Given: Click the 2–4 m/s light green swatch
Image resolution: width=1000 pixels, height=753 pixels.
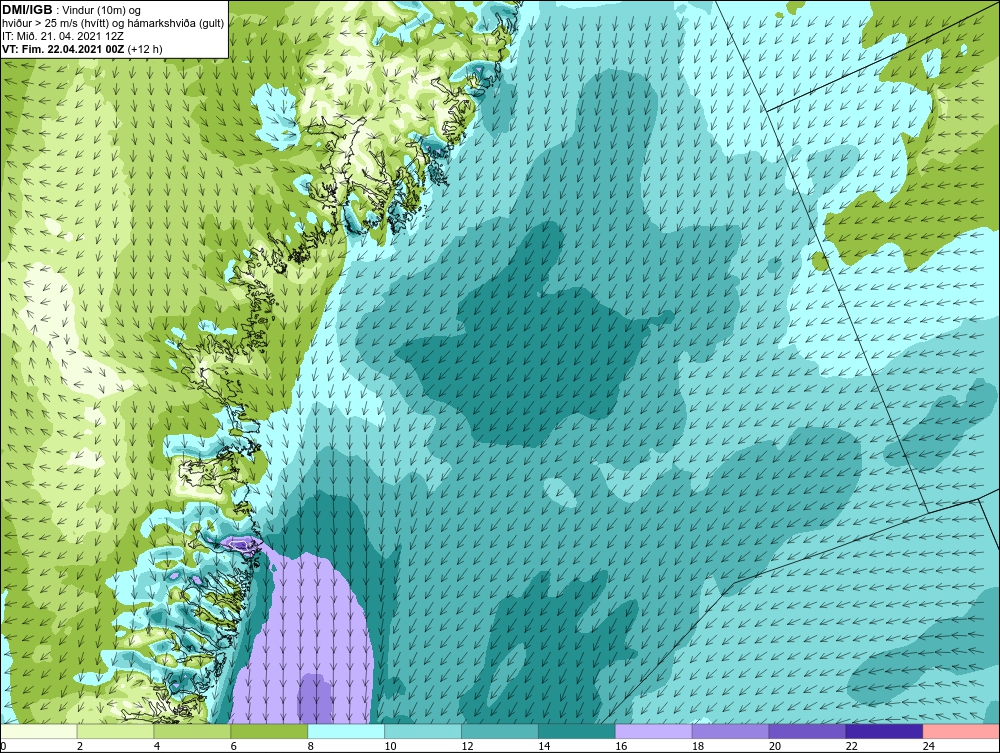Looking at the screenshot, I should coord(115,731).
